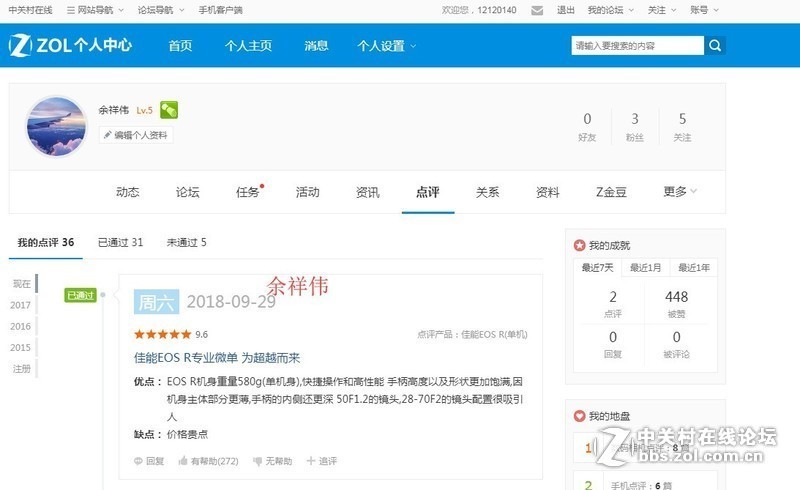
Task: Open the 账号 dropdown in top bar
Action: point(703,10)
